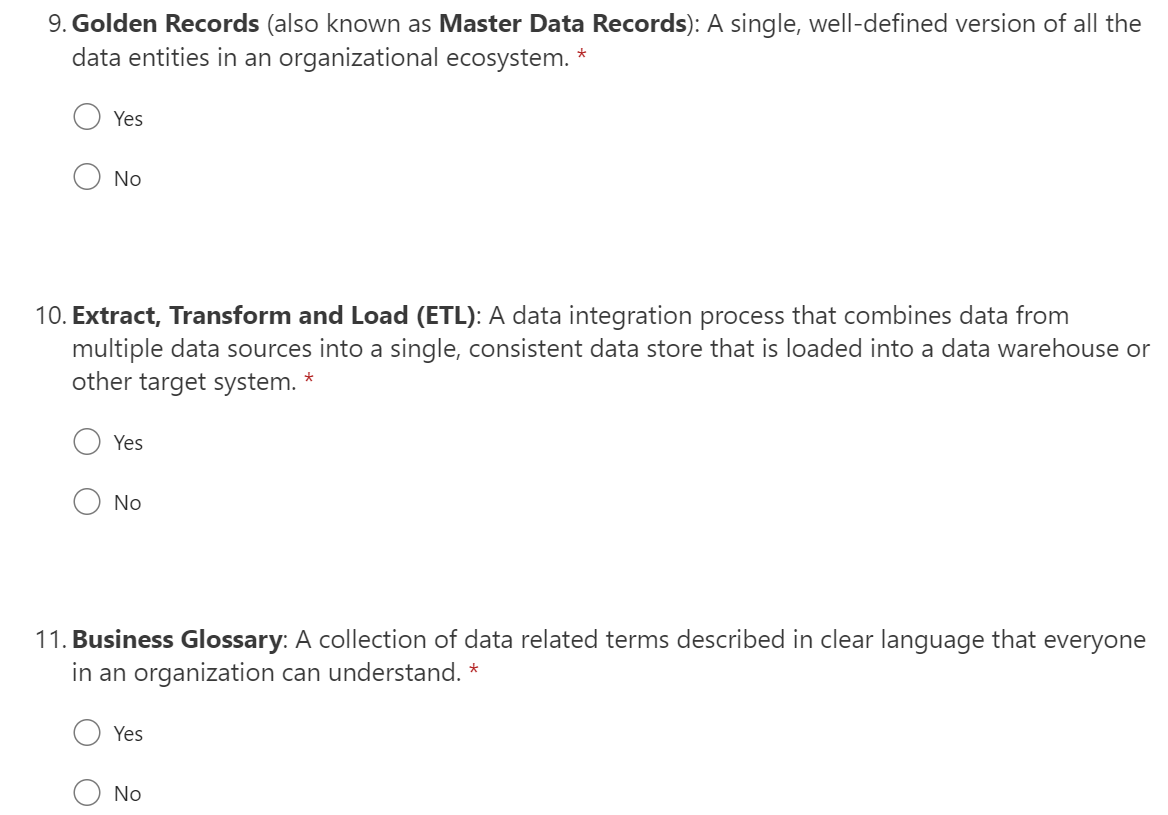This screenshot has width=1168, height=815.
Task: Click the required asterisk on question 9
Action: coord(582,58)
